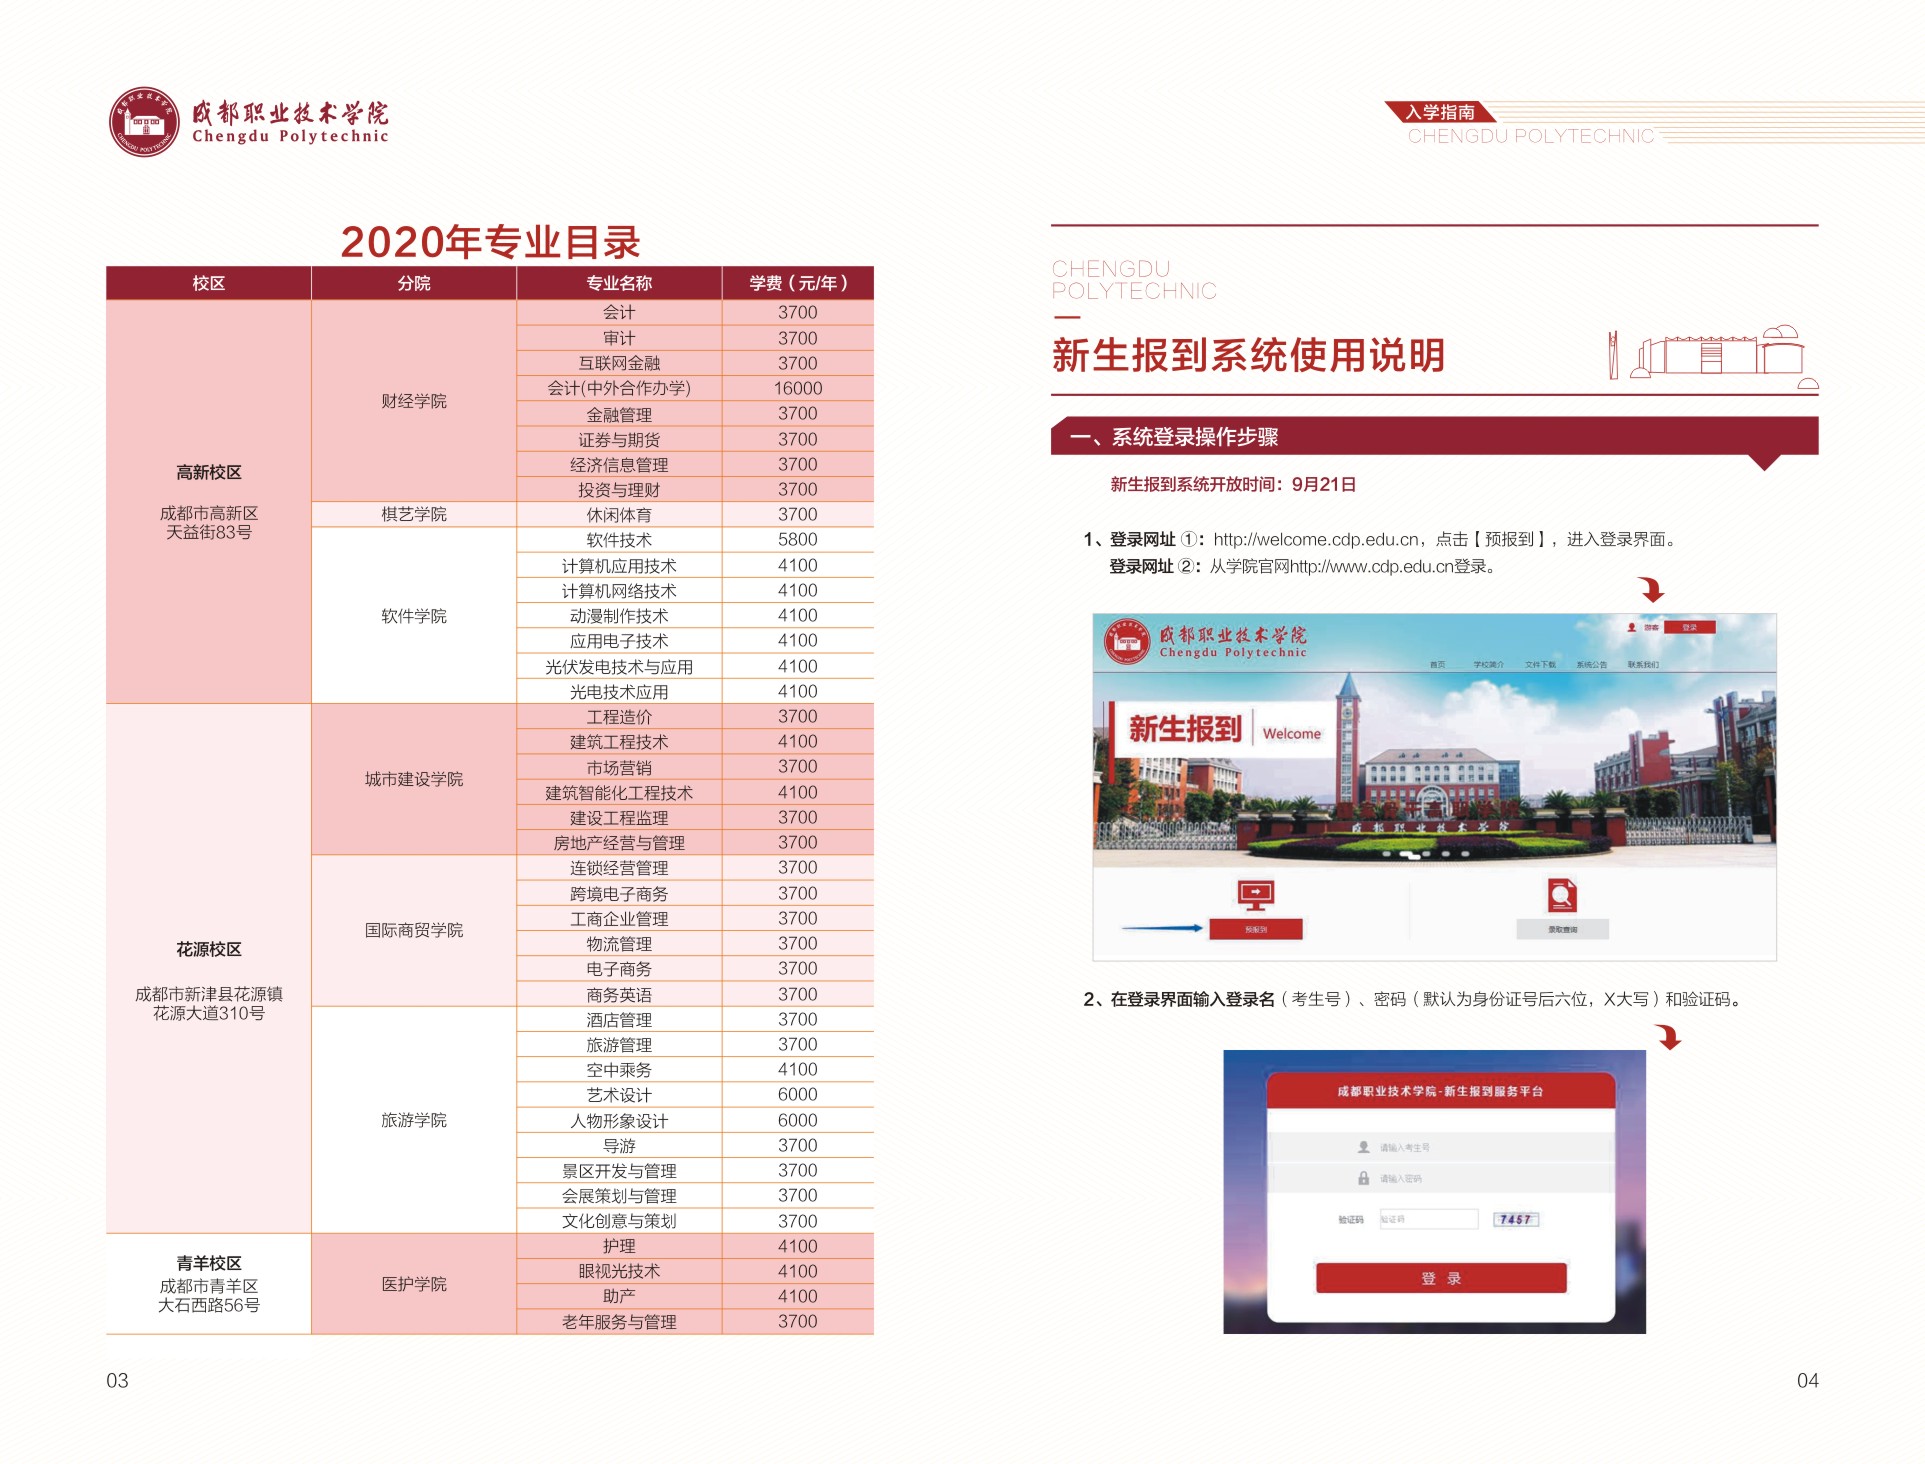Click the carousel indicator dots on banner
Screen dimensions: 1925x1464
(1425, 855)
